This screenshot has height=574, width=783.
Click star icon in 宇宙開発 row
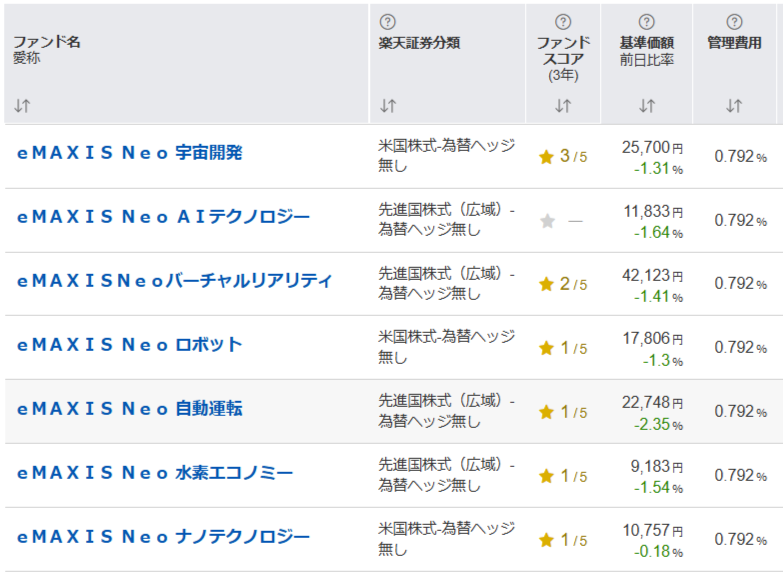point(547,157)
